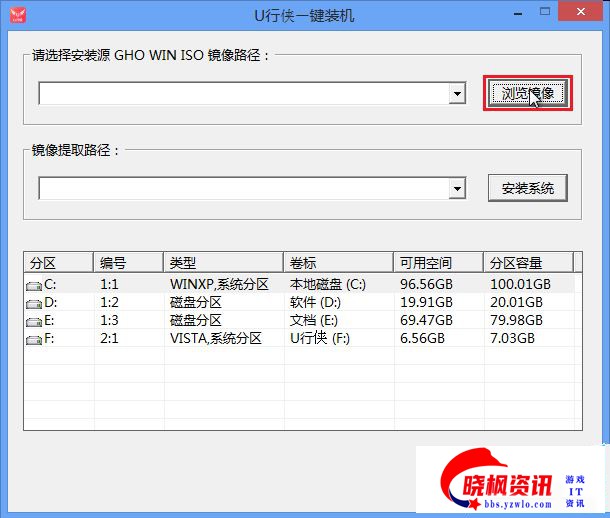Click the 类型 column header
The image size is (610, 518).
pos(222,263)
